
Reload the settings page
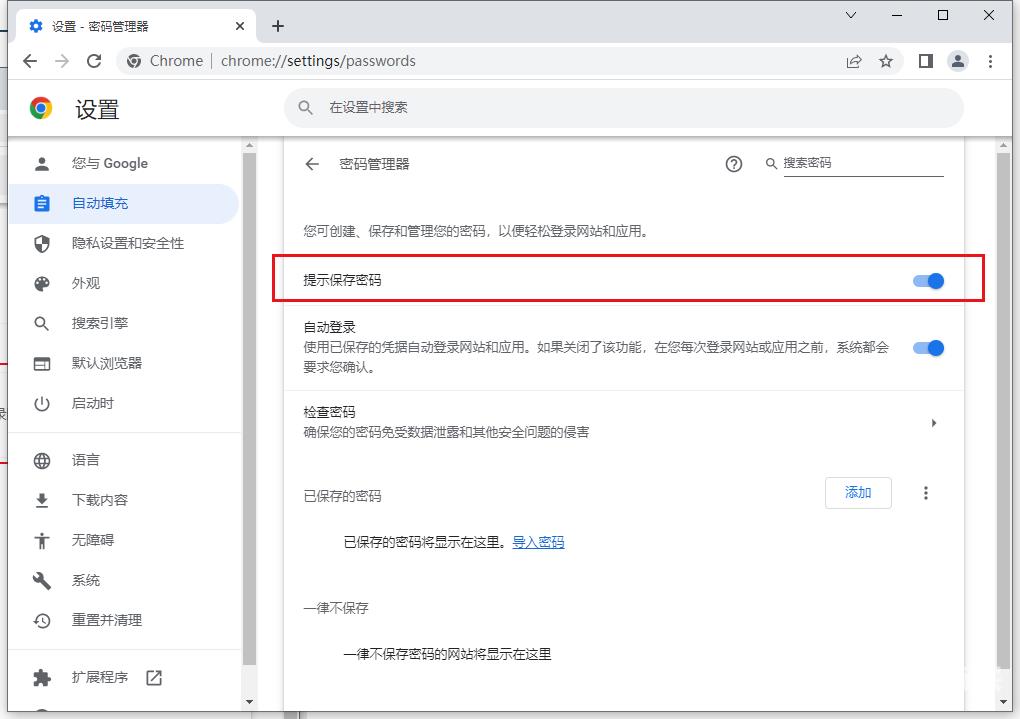(94, 61)
